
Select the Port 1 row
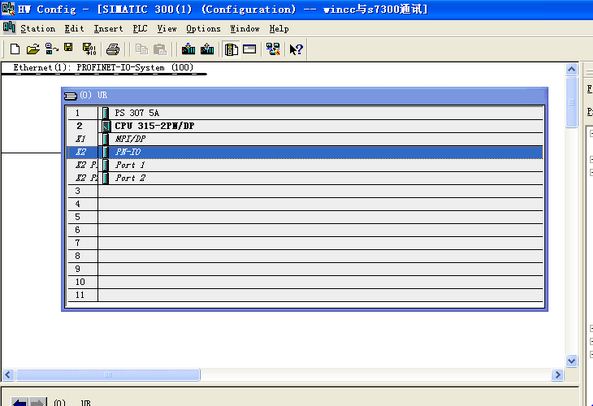click(305, 165)
